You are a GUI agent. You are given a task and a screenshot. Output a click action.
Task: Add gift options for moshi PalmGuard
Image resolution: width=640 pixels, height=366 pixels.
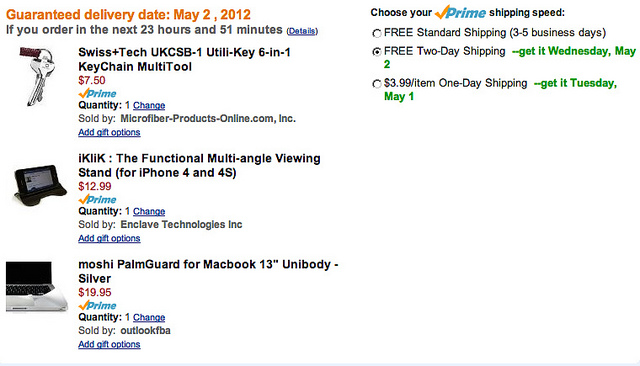coord(109,344)
